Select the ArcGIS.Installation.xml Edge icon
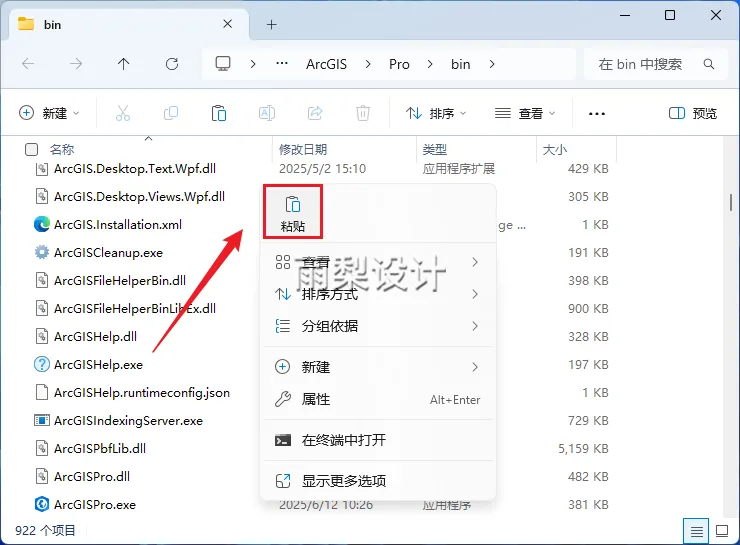Viewport: 740px width, 545px height. coord(42,224)
